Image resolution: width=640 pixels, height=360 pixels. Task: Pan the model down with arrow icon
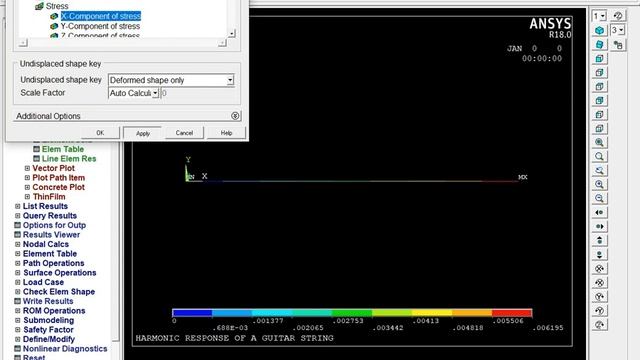click(599, 255)
